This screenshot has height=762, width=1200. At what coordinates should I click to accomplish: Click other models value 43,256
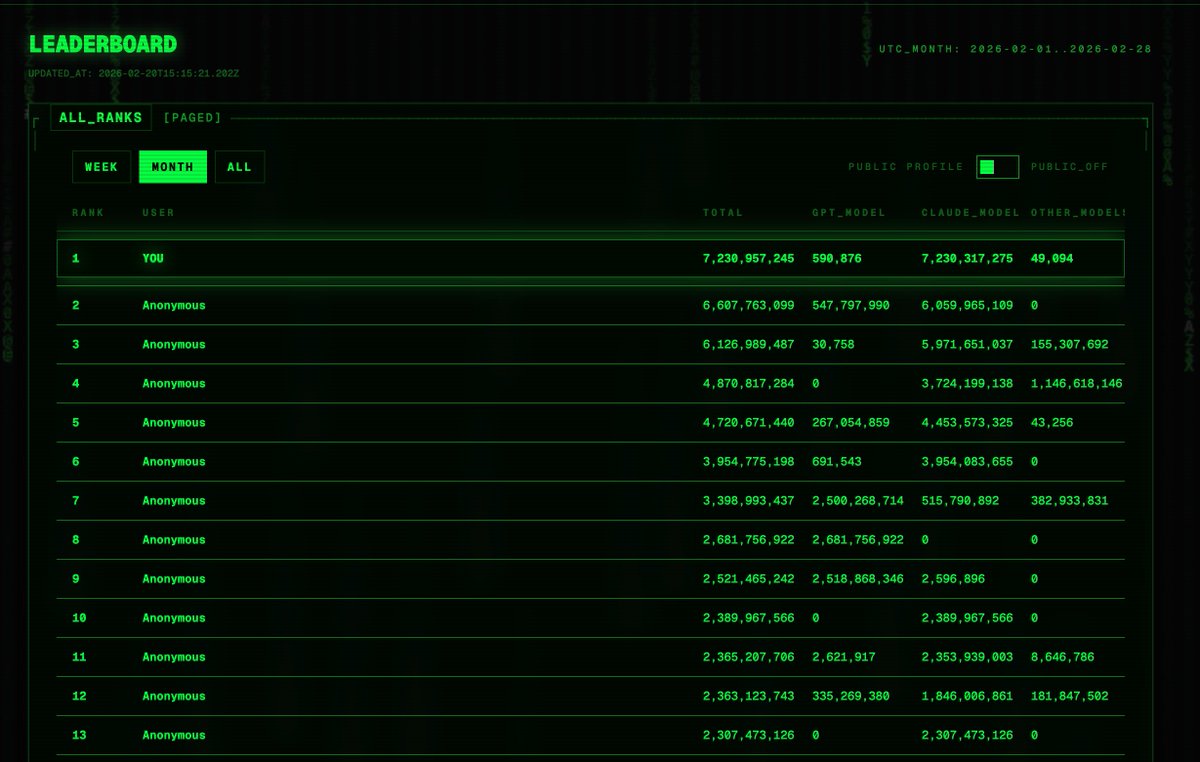1052,422
